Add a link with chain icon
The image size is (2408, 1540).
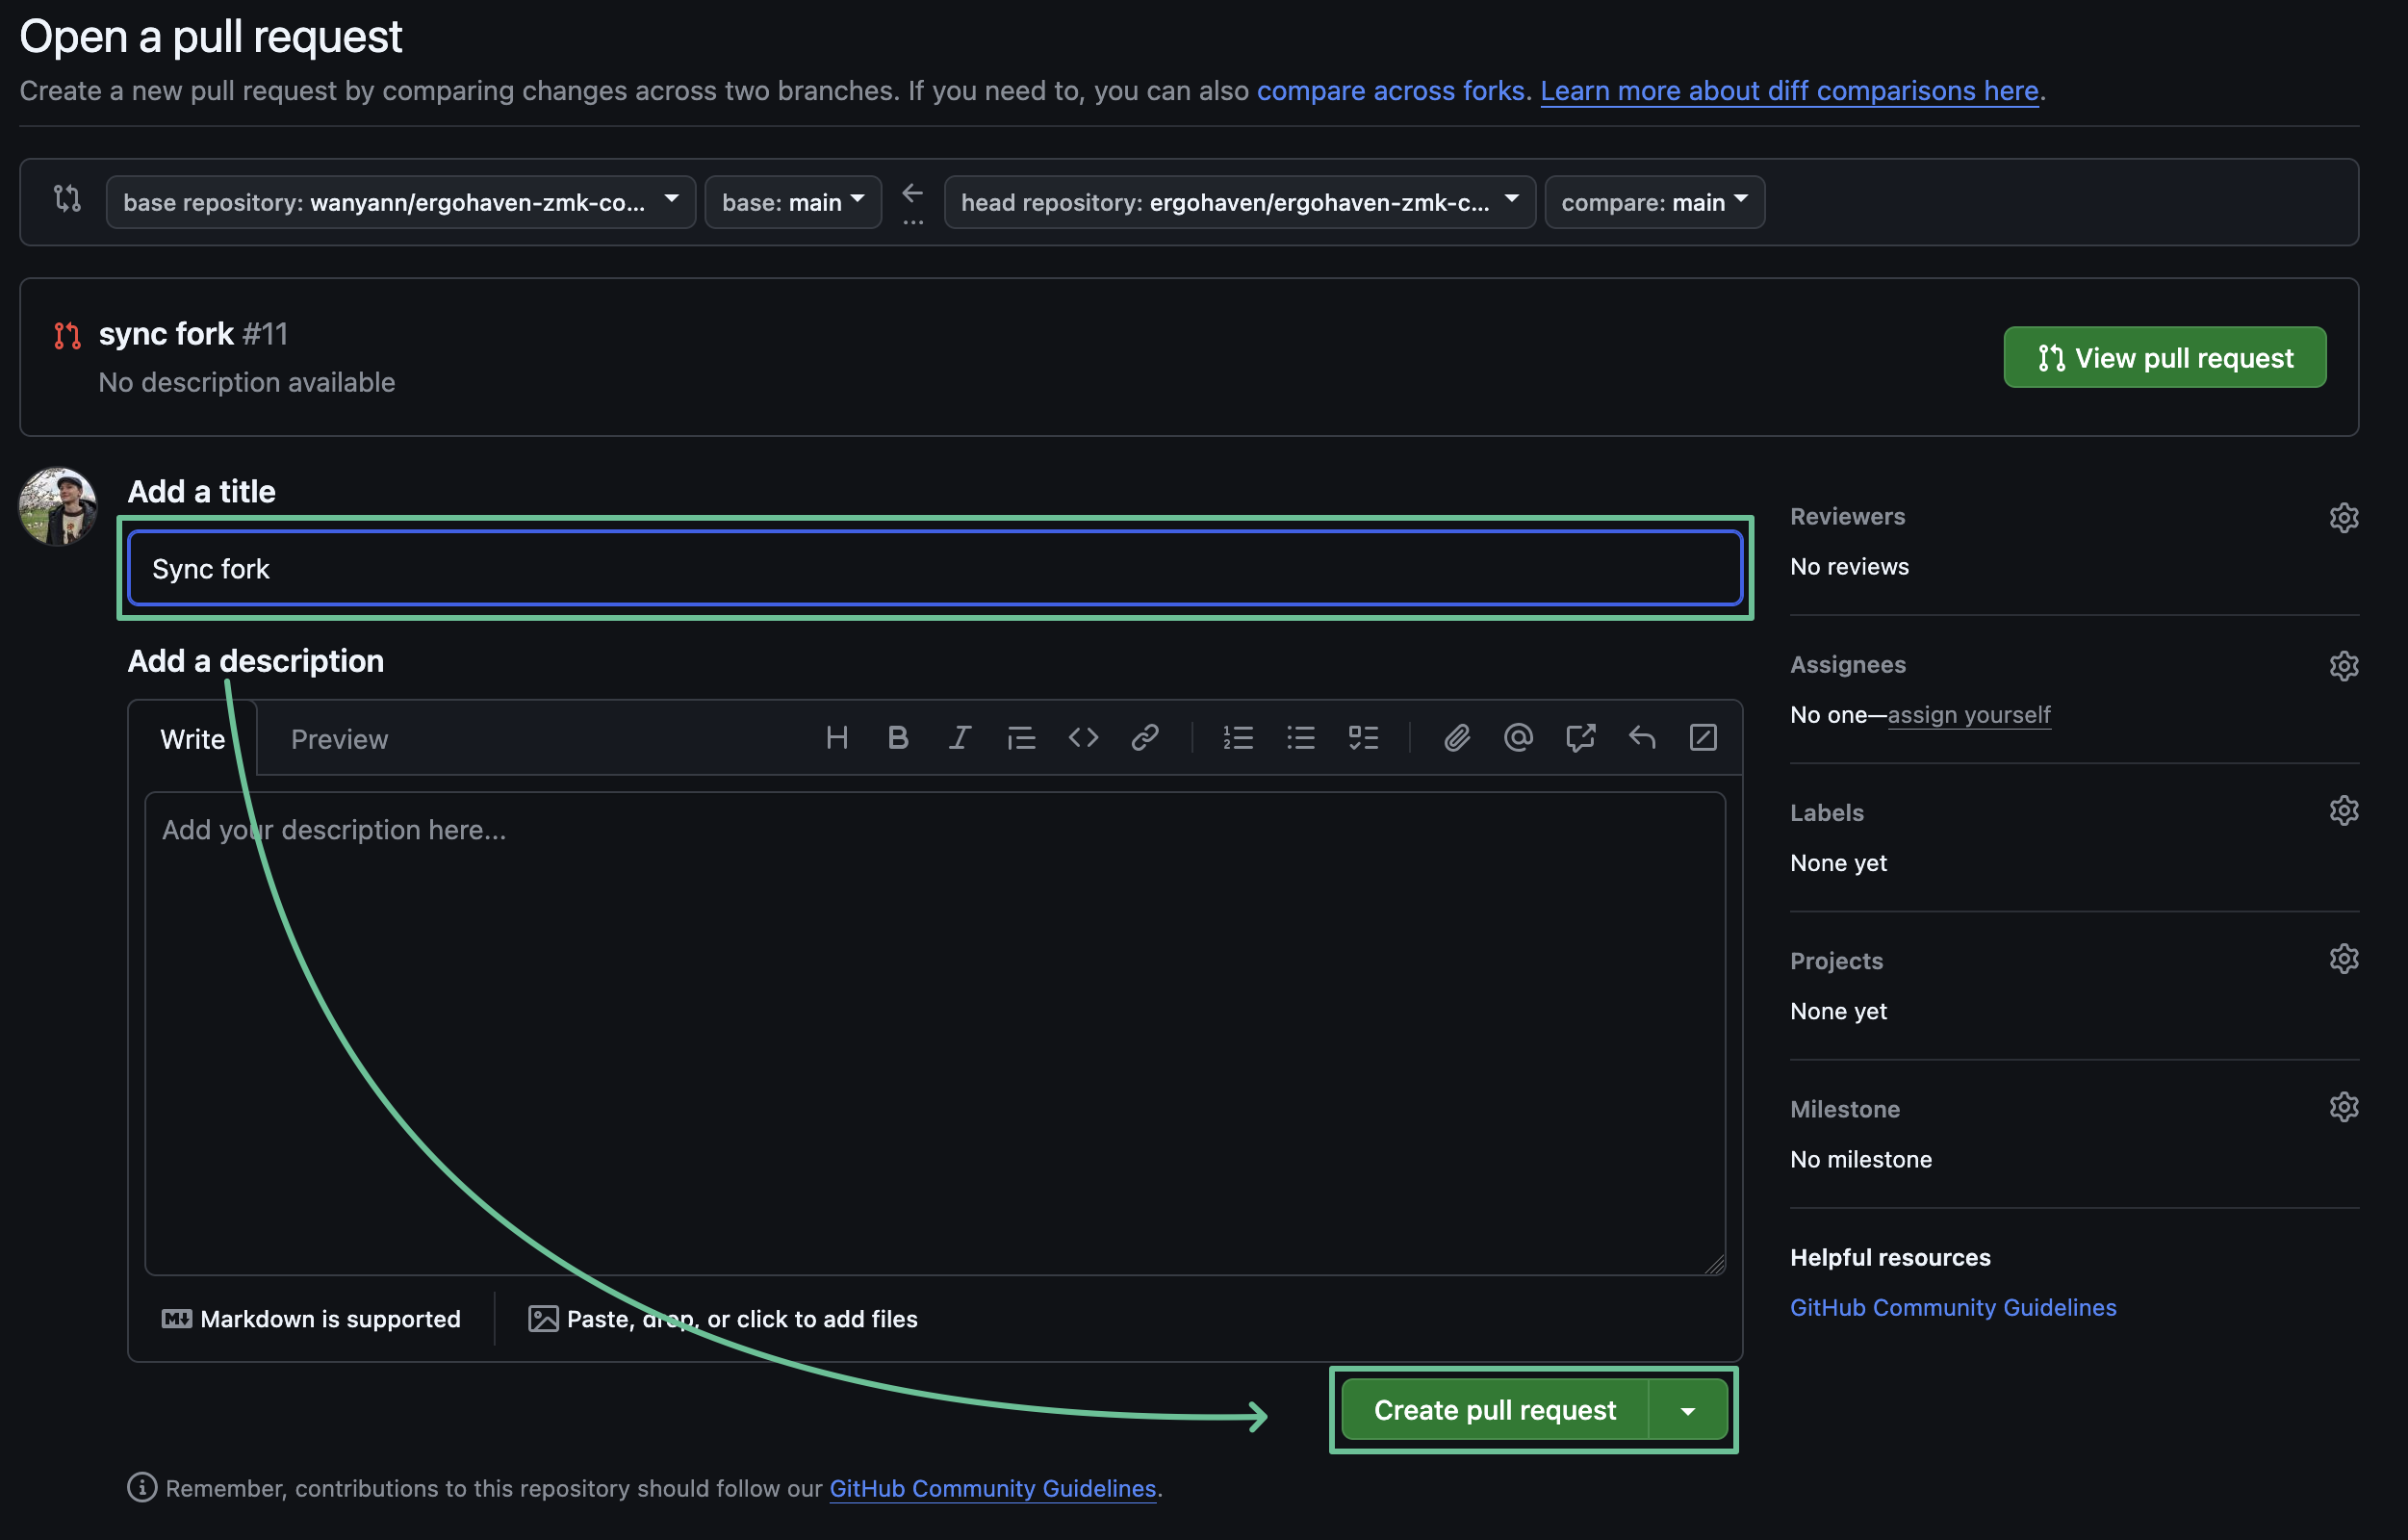click(x=1144, y=738)
